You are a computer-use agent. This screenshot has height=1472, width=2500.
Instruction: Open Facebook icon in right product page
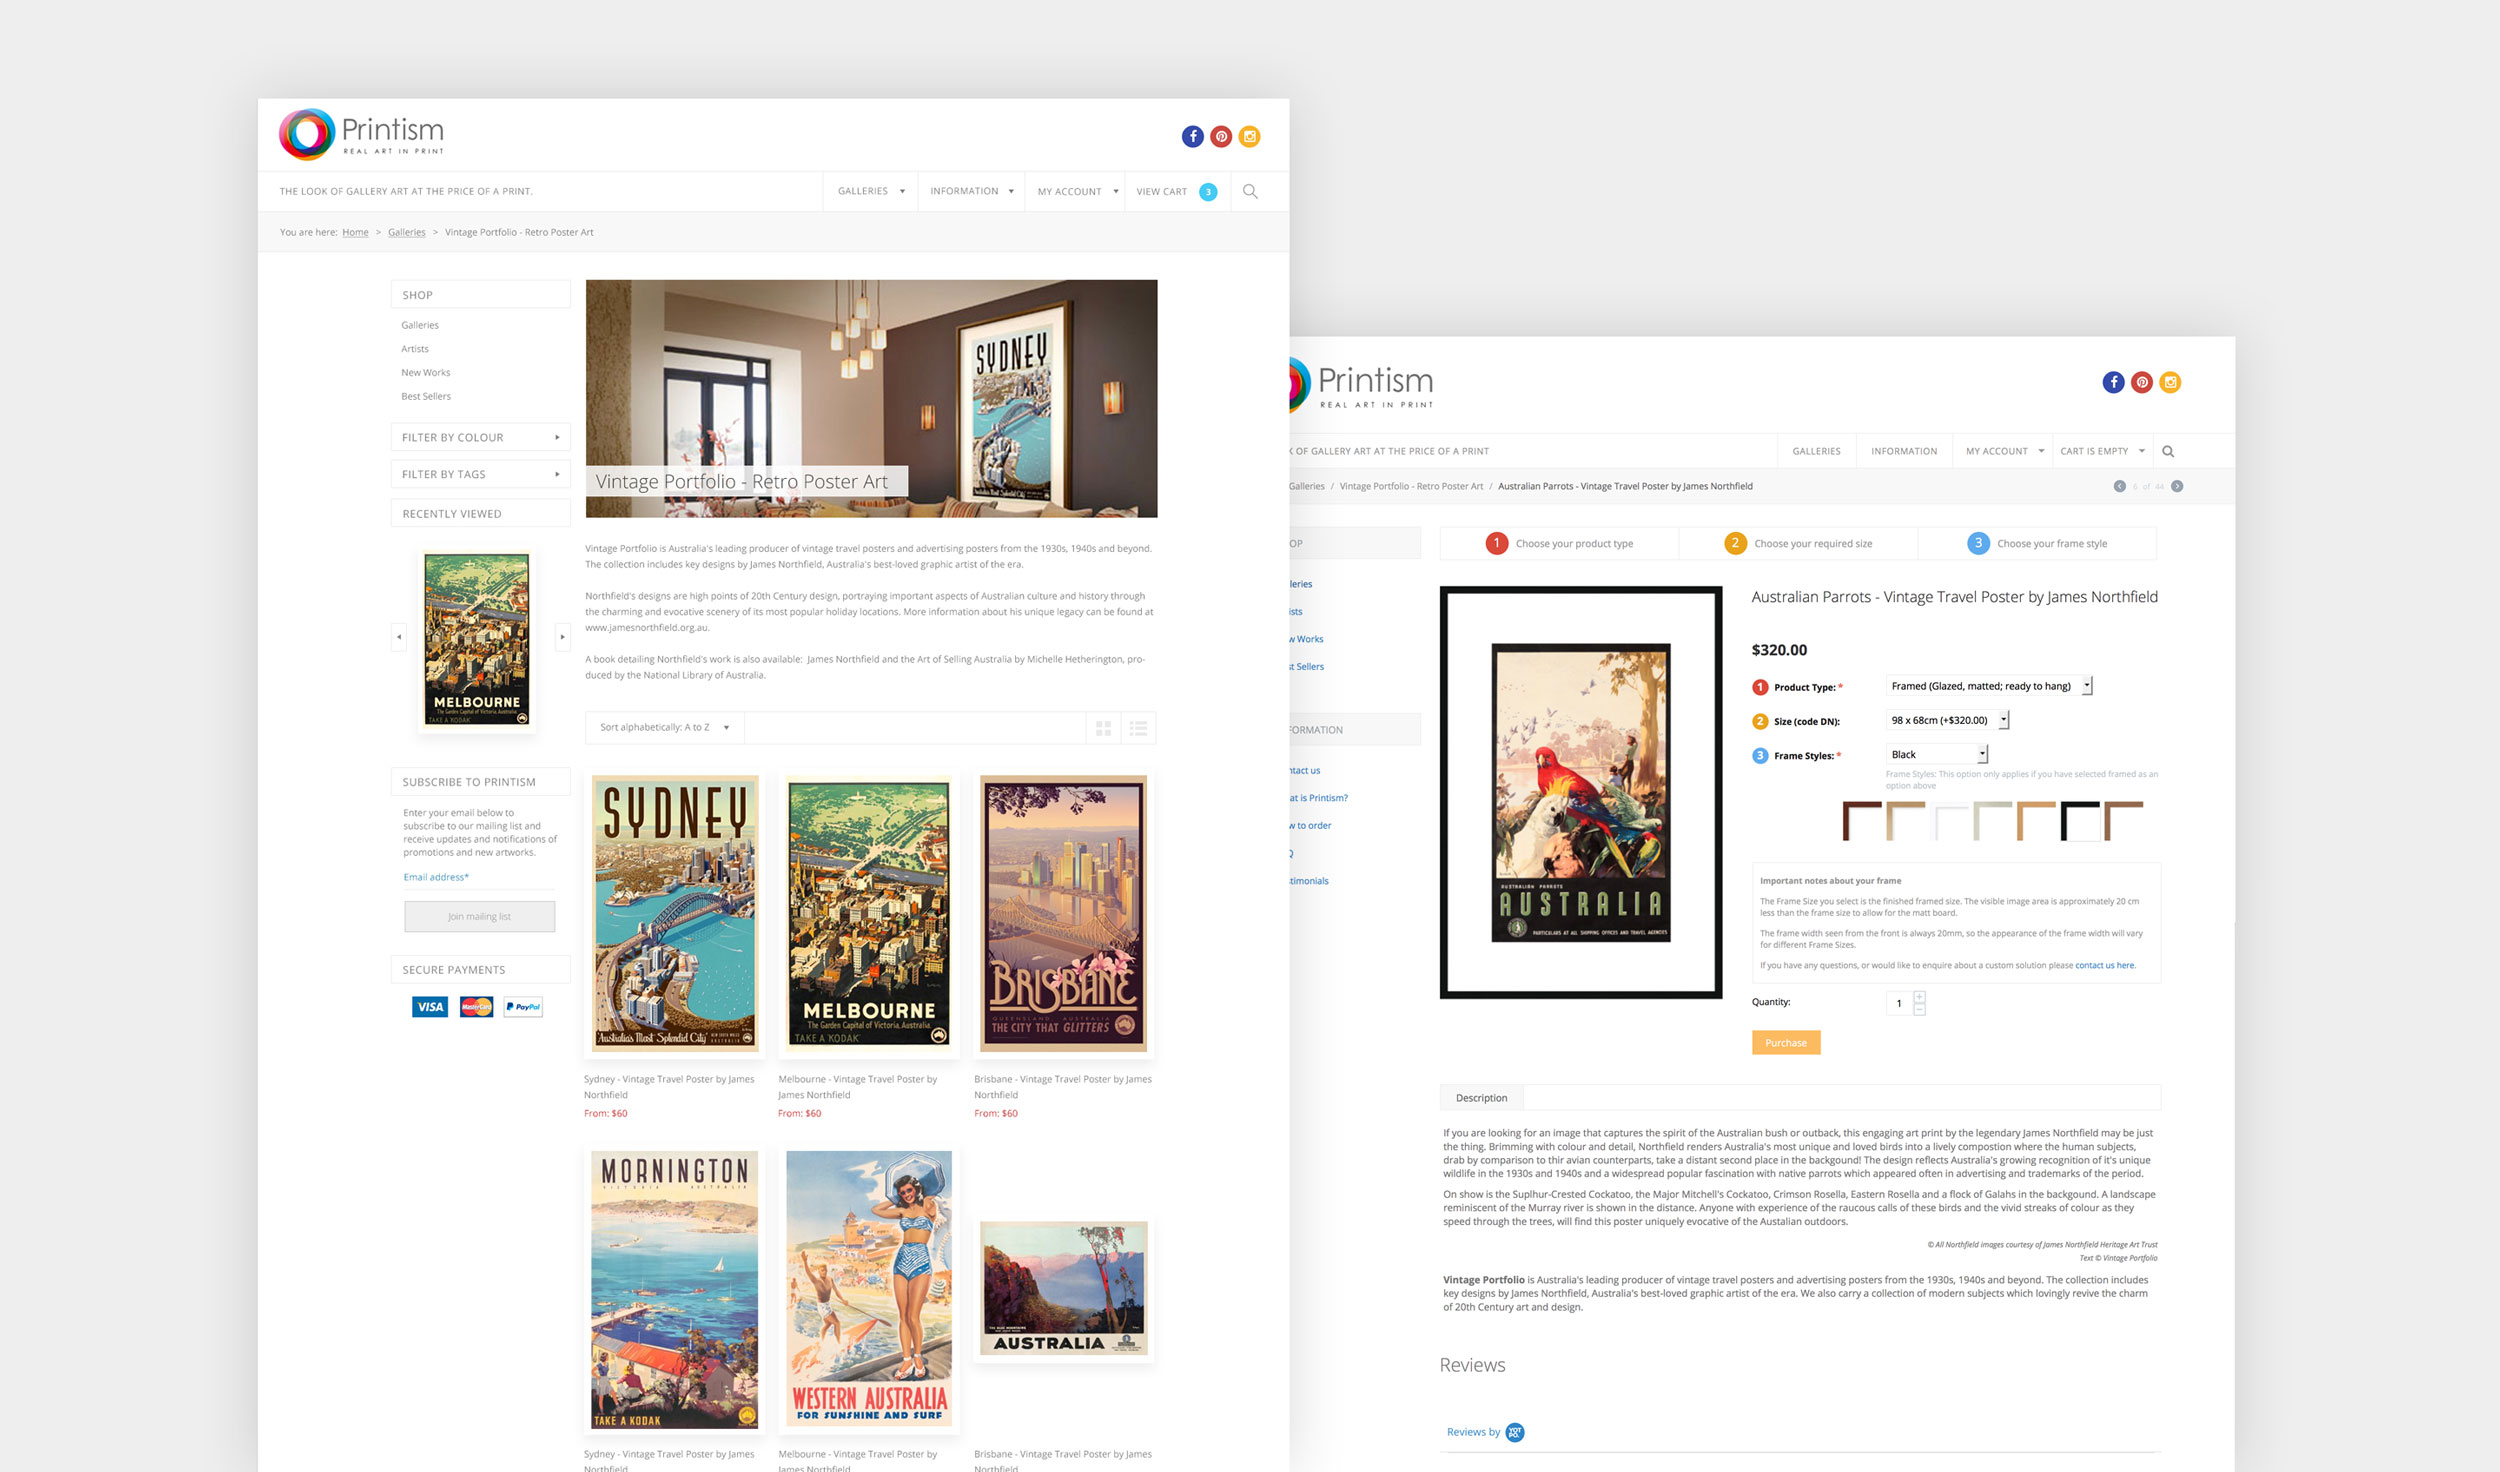2113,382
